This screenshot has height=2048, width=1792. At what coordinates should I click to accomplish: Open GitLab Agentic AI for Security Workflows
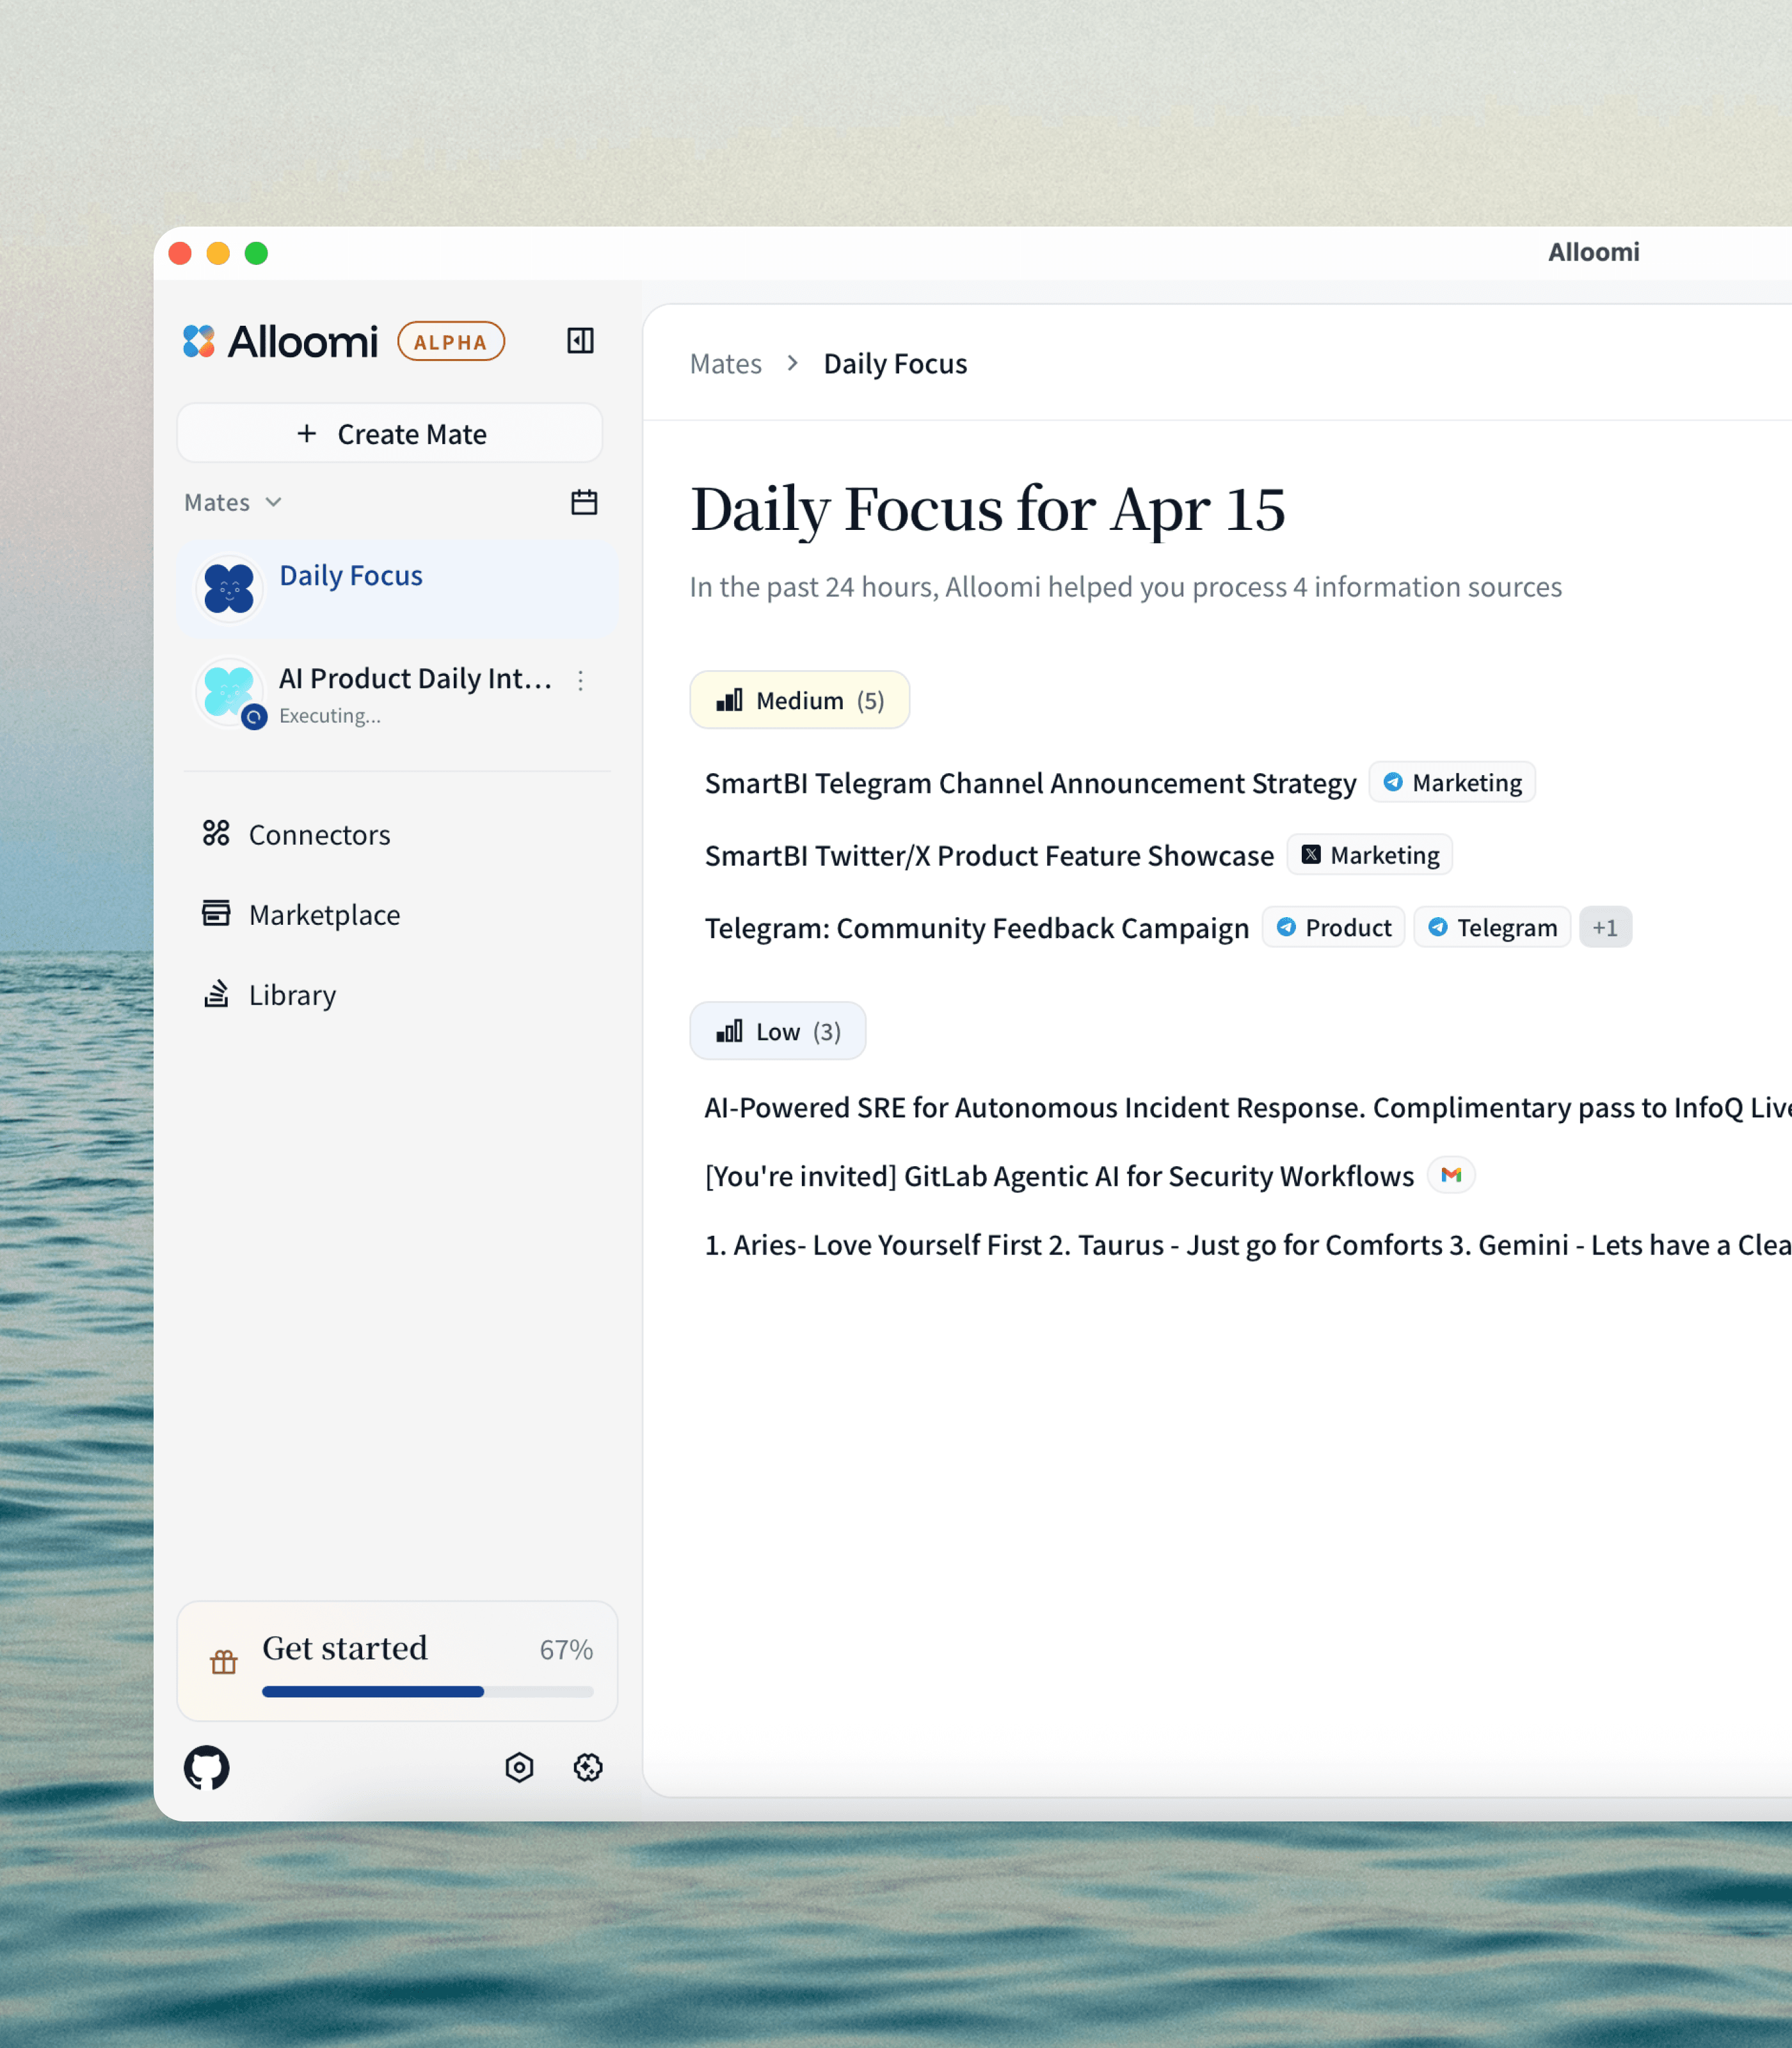[x=1059, y=1176]
